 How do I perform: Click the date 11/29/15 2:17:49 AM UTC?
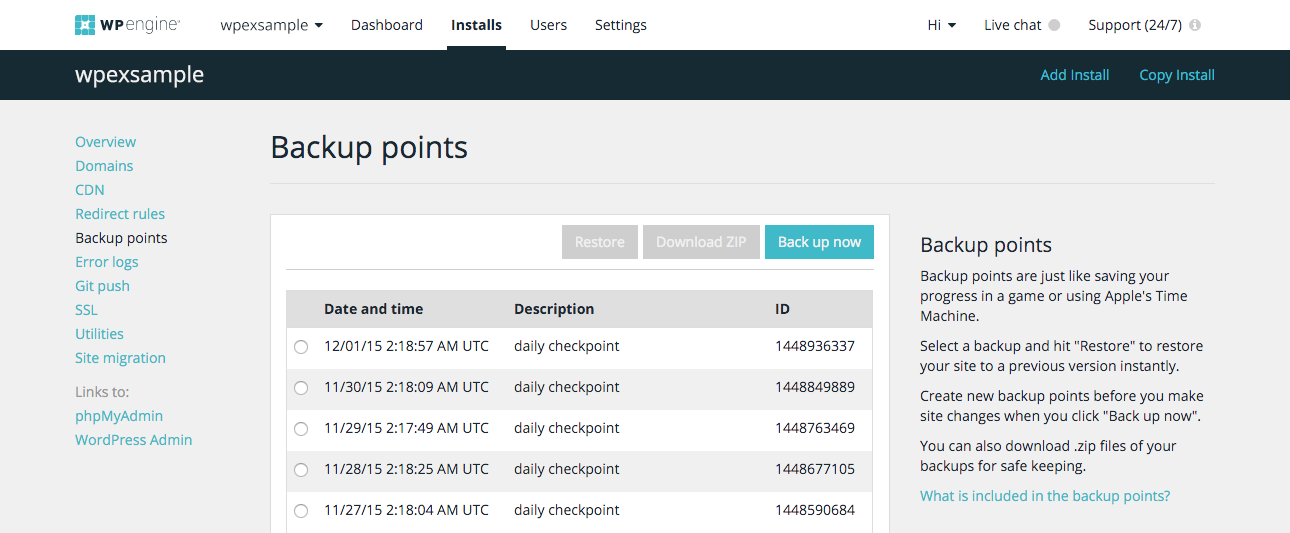click(406, 428)
